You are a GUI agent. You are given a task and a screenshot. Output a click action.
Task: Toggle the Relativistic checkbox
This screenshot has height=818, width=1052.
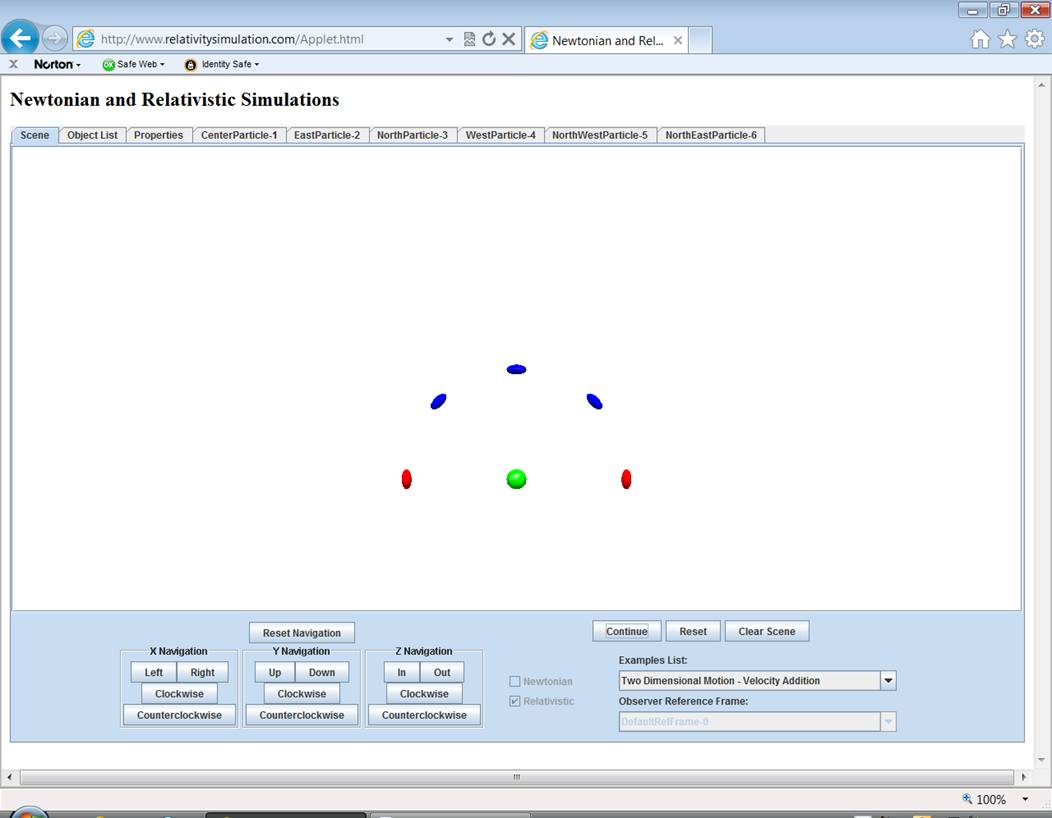[x=515, y=701]
